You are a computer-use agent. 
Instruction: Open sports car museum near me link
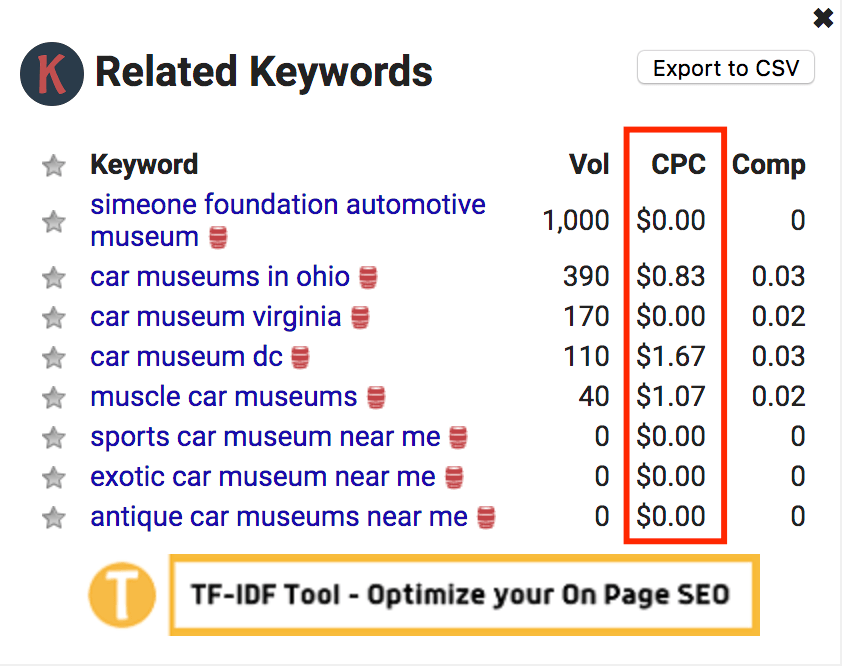265,437
